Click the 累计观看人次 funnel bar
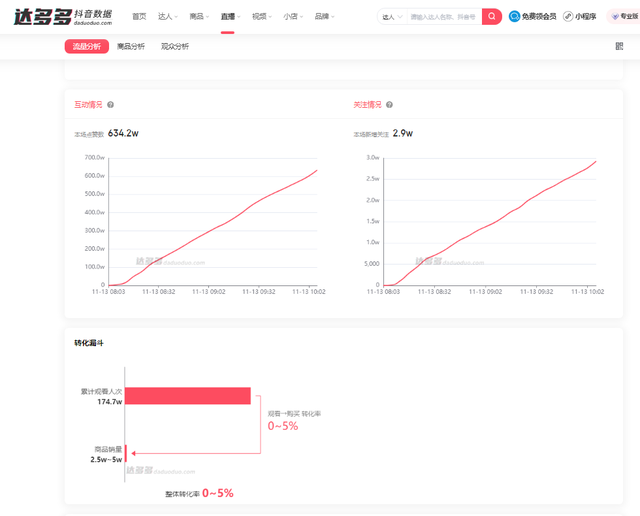Screen dimensions: 640x516 (188, 396)
